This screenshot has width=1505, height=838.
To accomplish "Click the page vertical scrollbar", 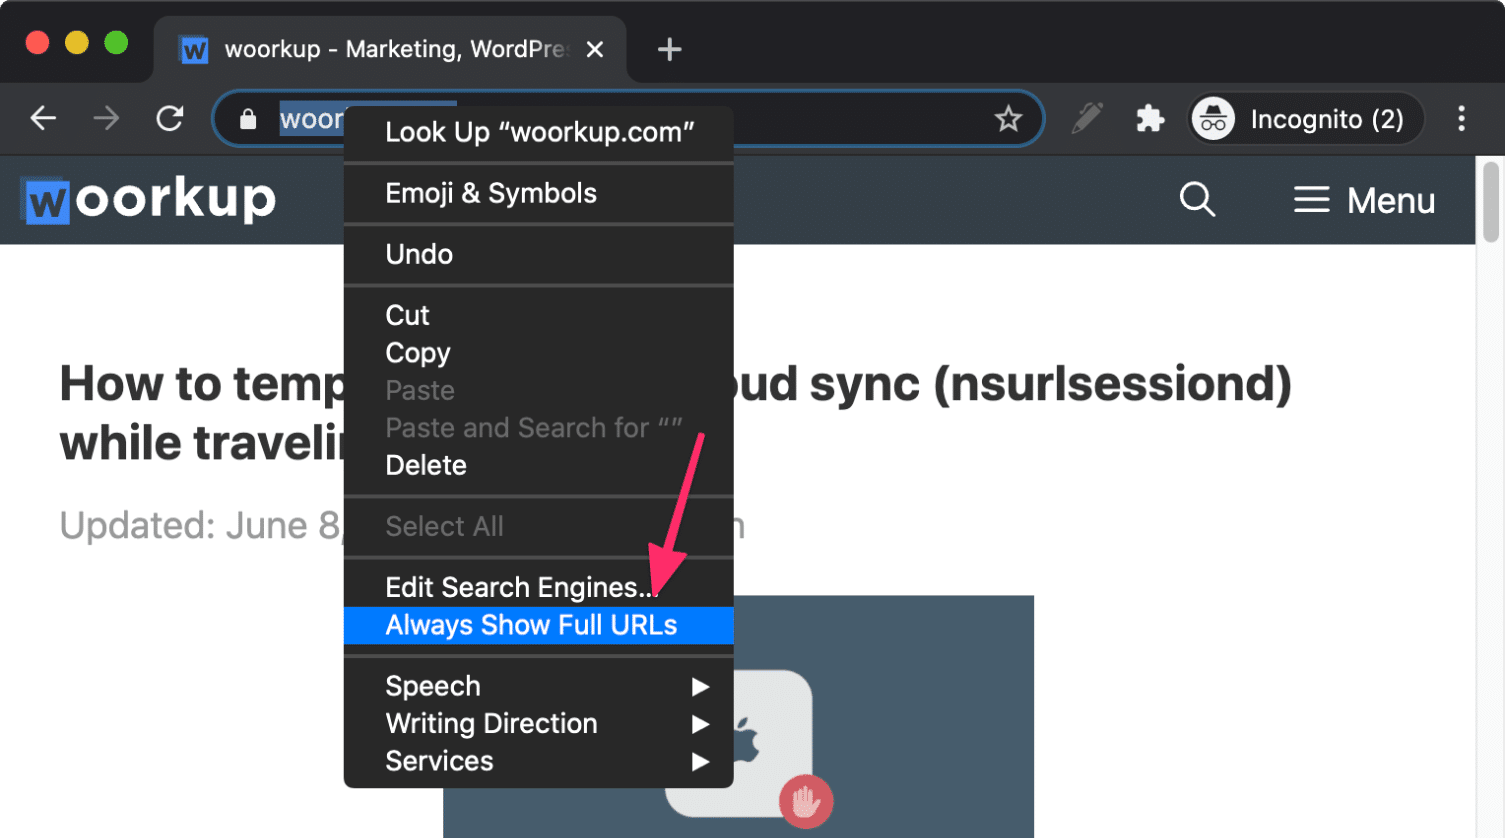I will click(x=1490, y=202).
